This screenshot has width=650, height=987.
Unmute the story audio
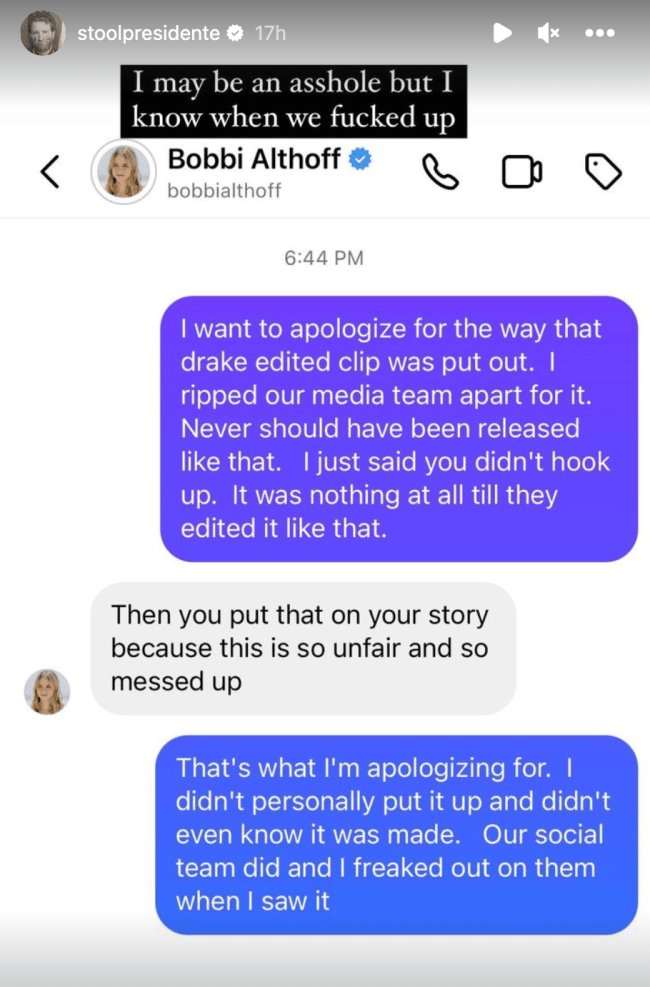[548, 33]
